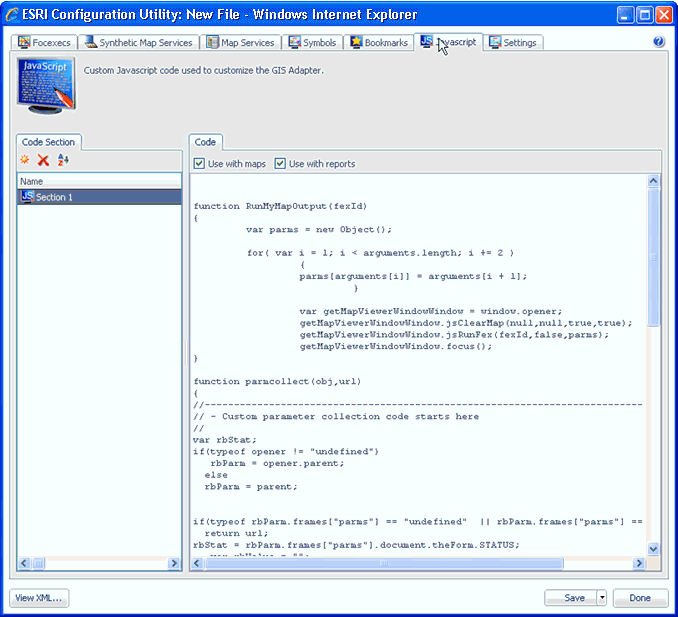Viewport: 678px width, 617px height.
Task: Click the Focexecs tab icon
Action: 24,42
